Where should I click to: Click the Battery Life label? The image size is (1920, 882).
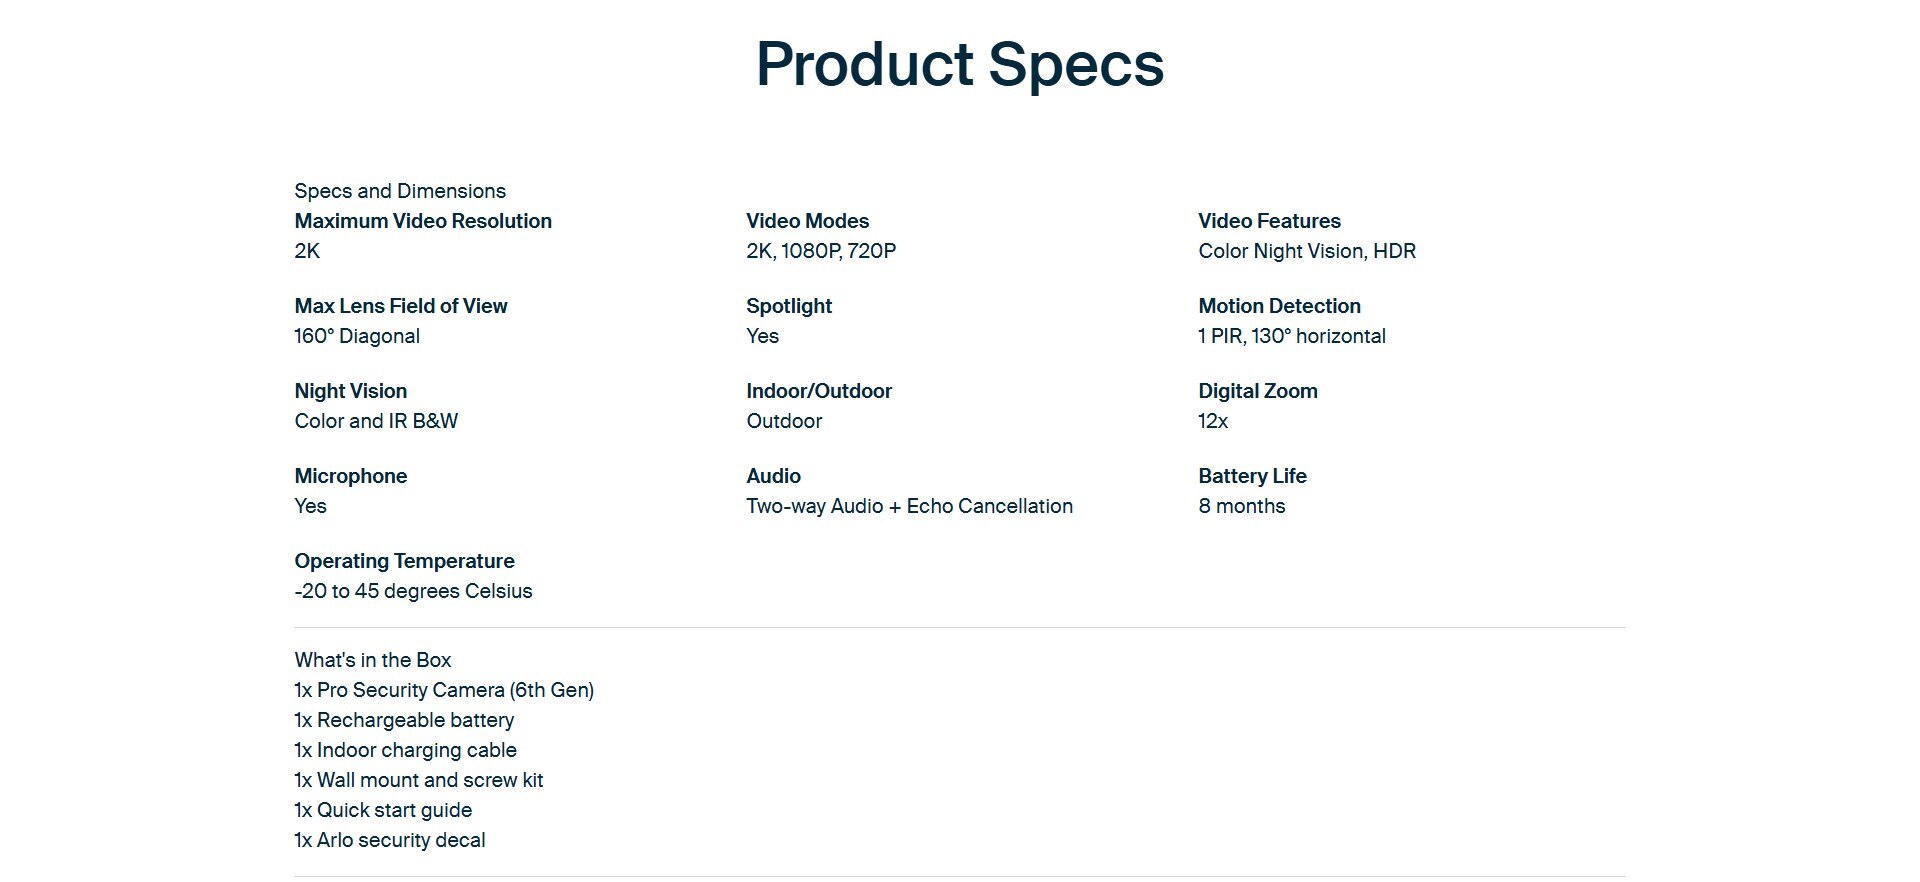(x=1252, y=476)
